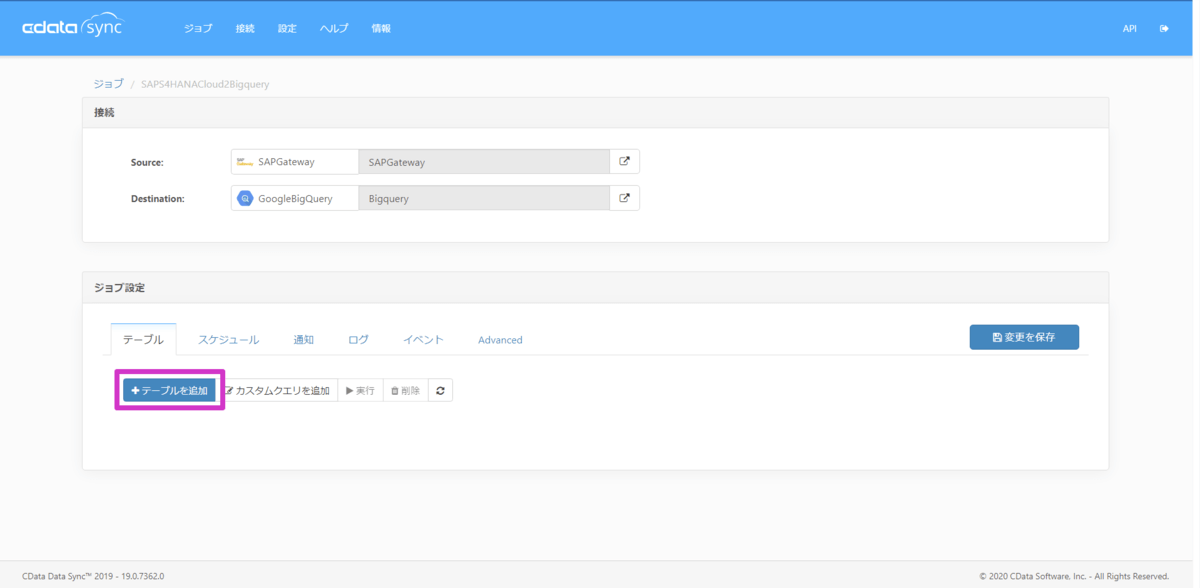This screenshot has height=588, width=1200.
Task: Open the 設定 menu in top navigation
Action: (287, 28)
